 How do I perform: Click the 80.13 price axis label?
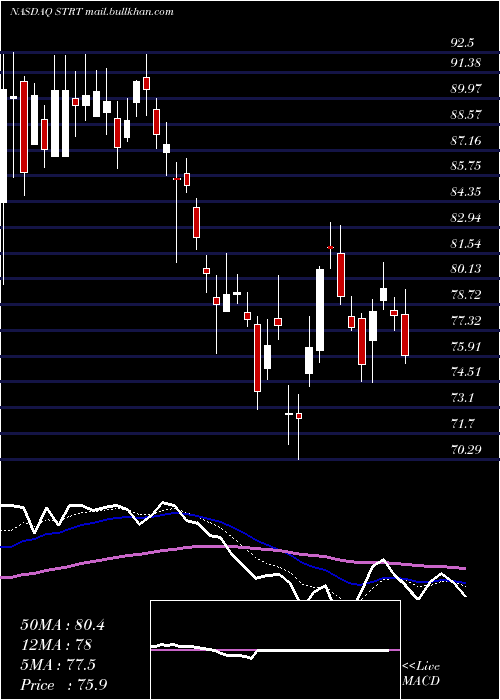[x=465, y=269]
